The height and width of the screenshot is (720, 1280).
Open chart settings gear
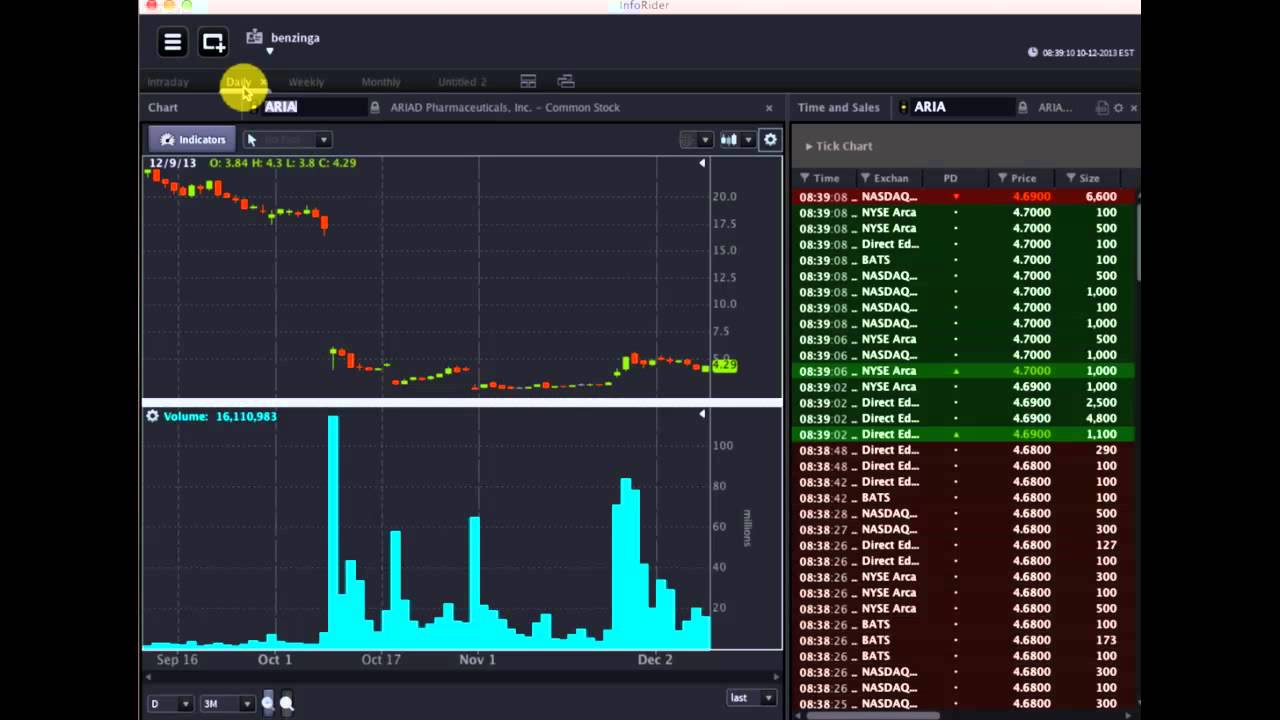[x=770, y=140]
